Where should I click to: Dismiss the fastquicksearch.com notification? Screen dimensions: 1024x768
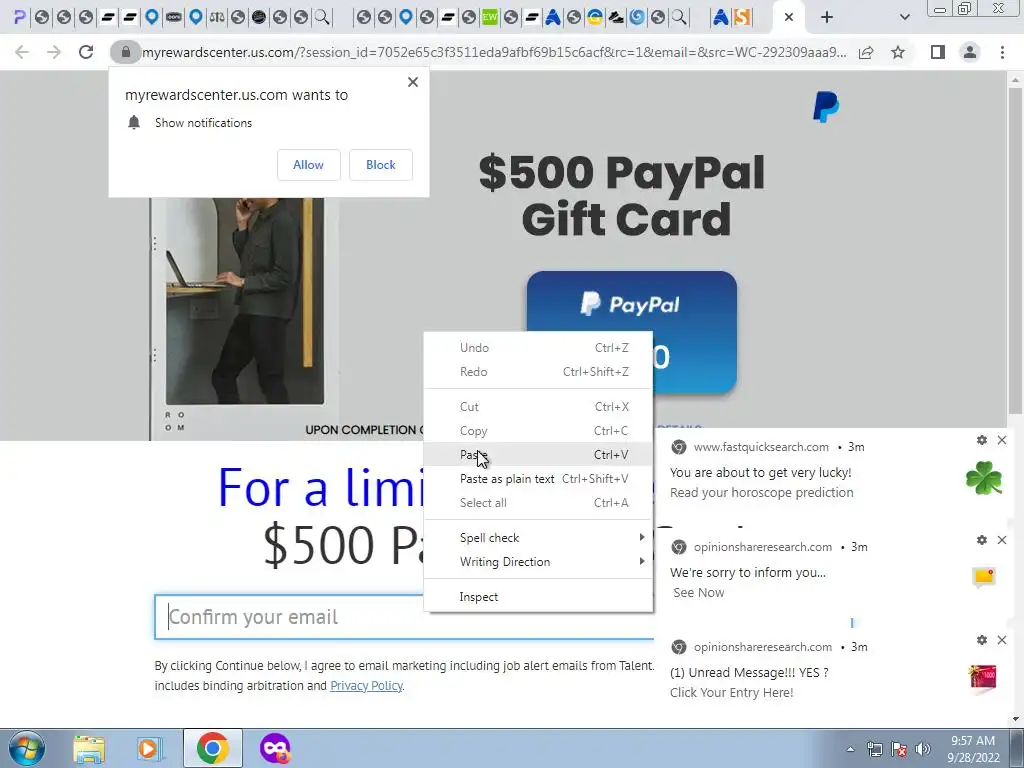coord(1002,440)
